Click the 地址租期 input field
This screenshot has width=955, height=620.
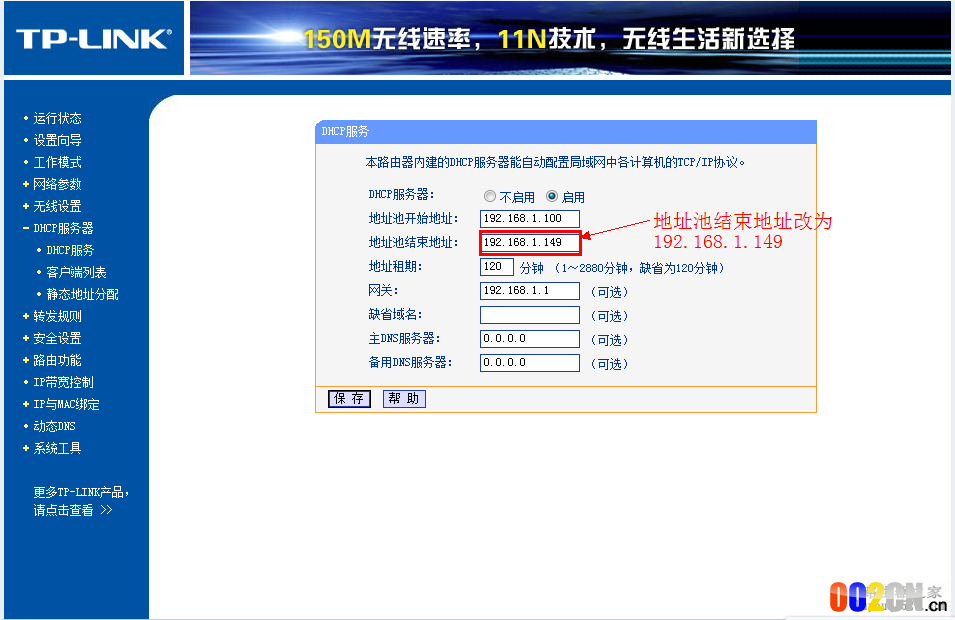(496, 267)
